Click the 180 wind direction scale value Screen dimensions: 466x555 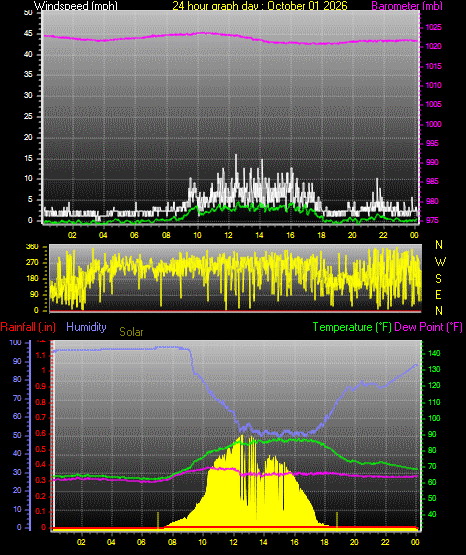[32, 279]
